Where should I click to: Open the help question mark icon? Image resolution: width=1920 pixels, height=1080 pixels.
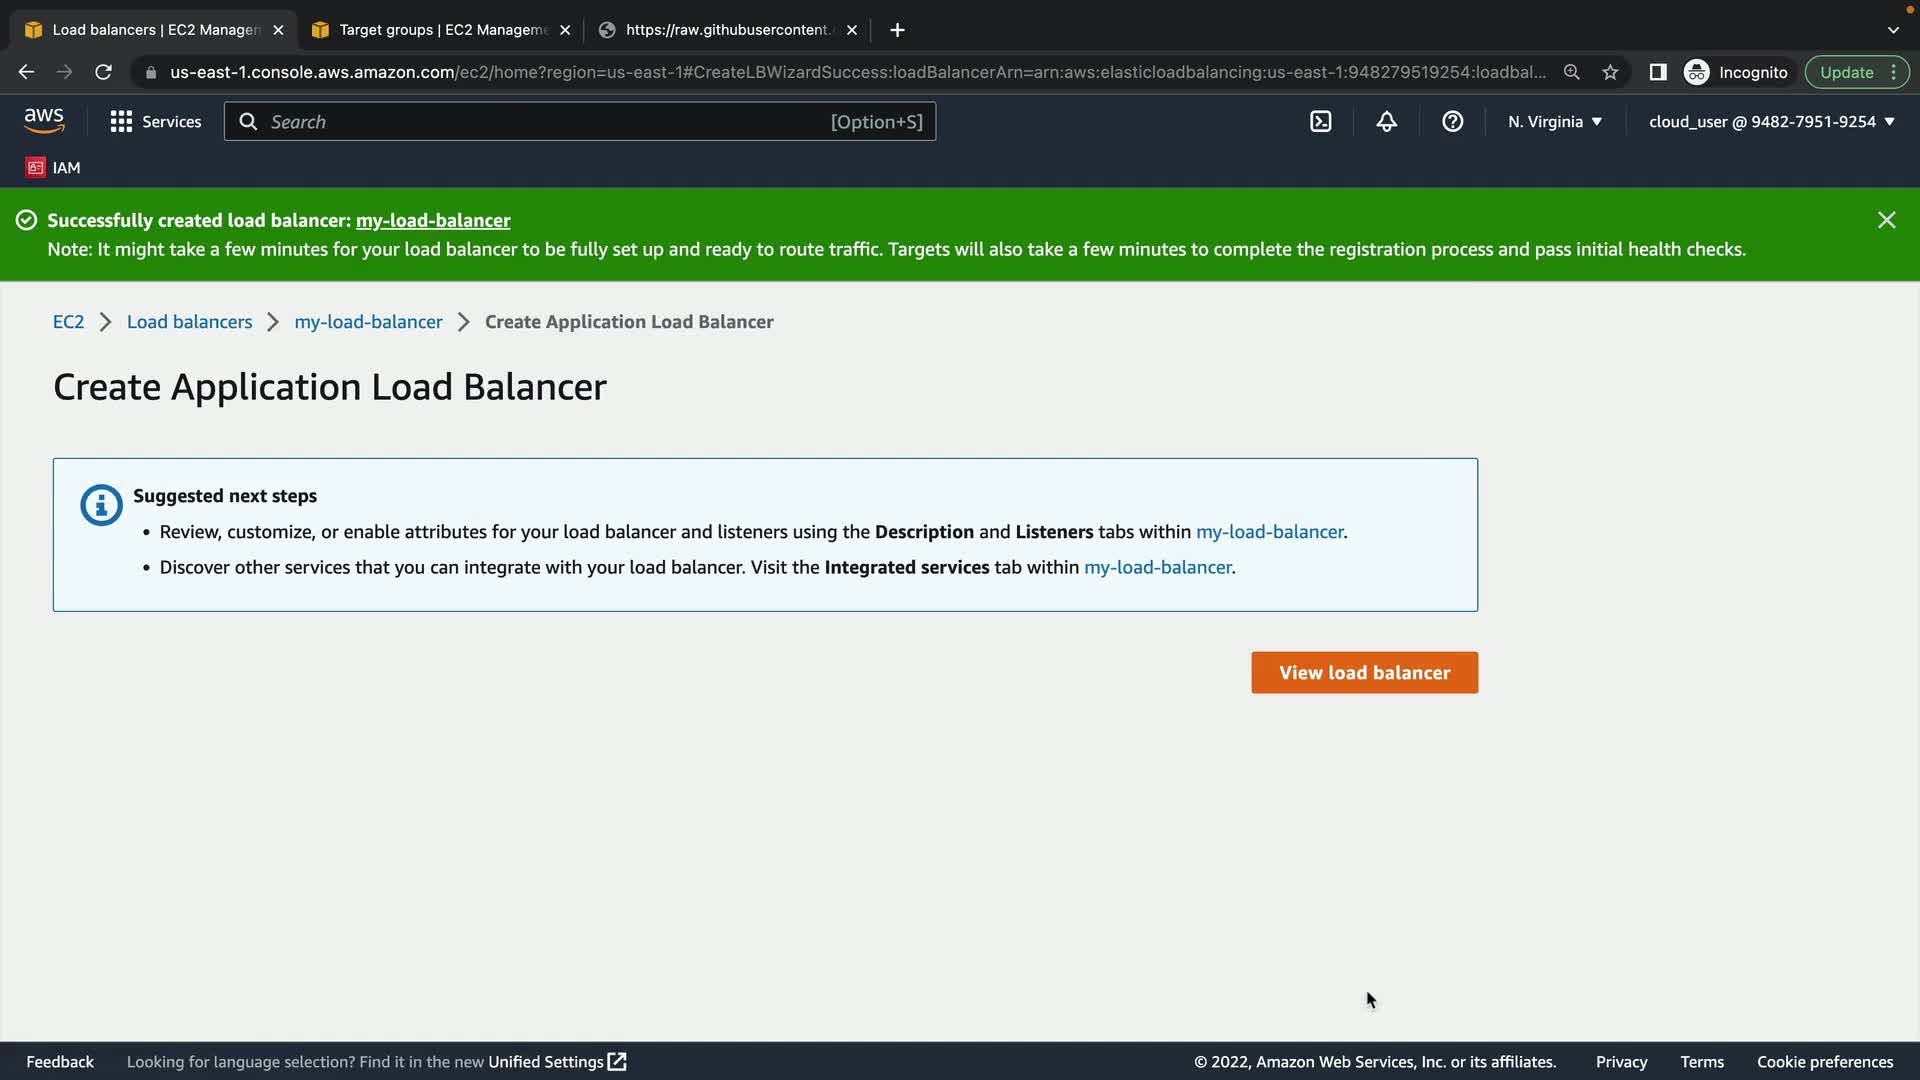coord(1452,122)
